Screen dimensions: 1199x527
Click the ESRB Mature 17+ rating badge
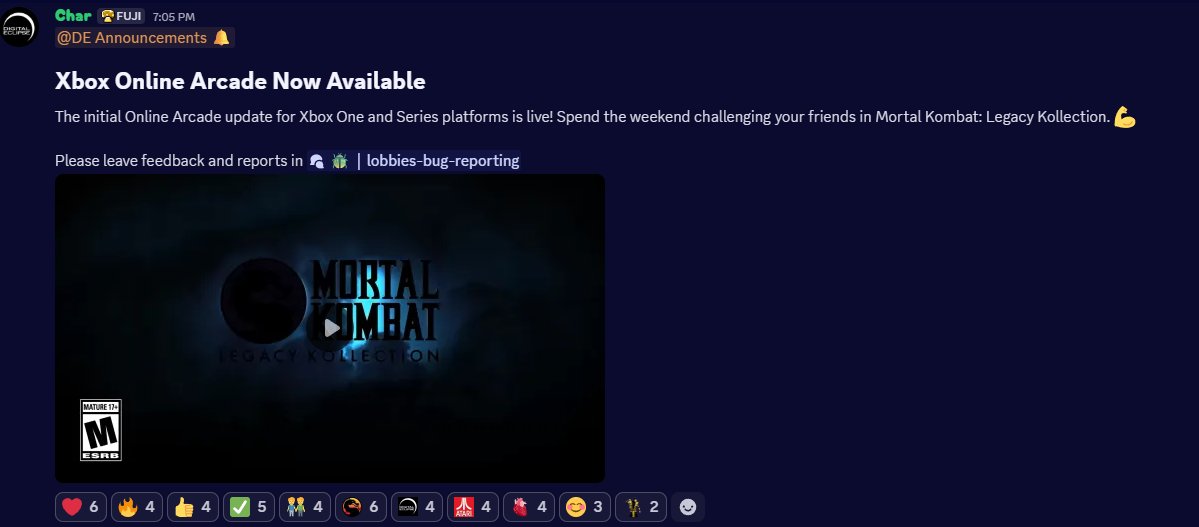click(101, 430)
